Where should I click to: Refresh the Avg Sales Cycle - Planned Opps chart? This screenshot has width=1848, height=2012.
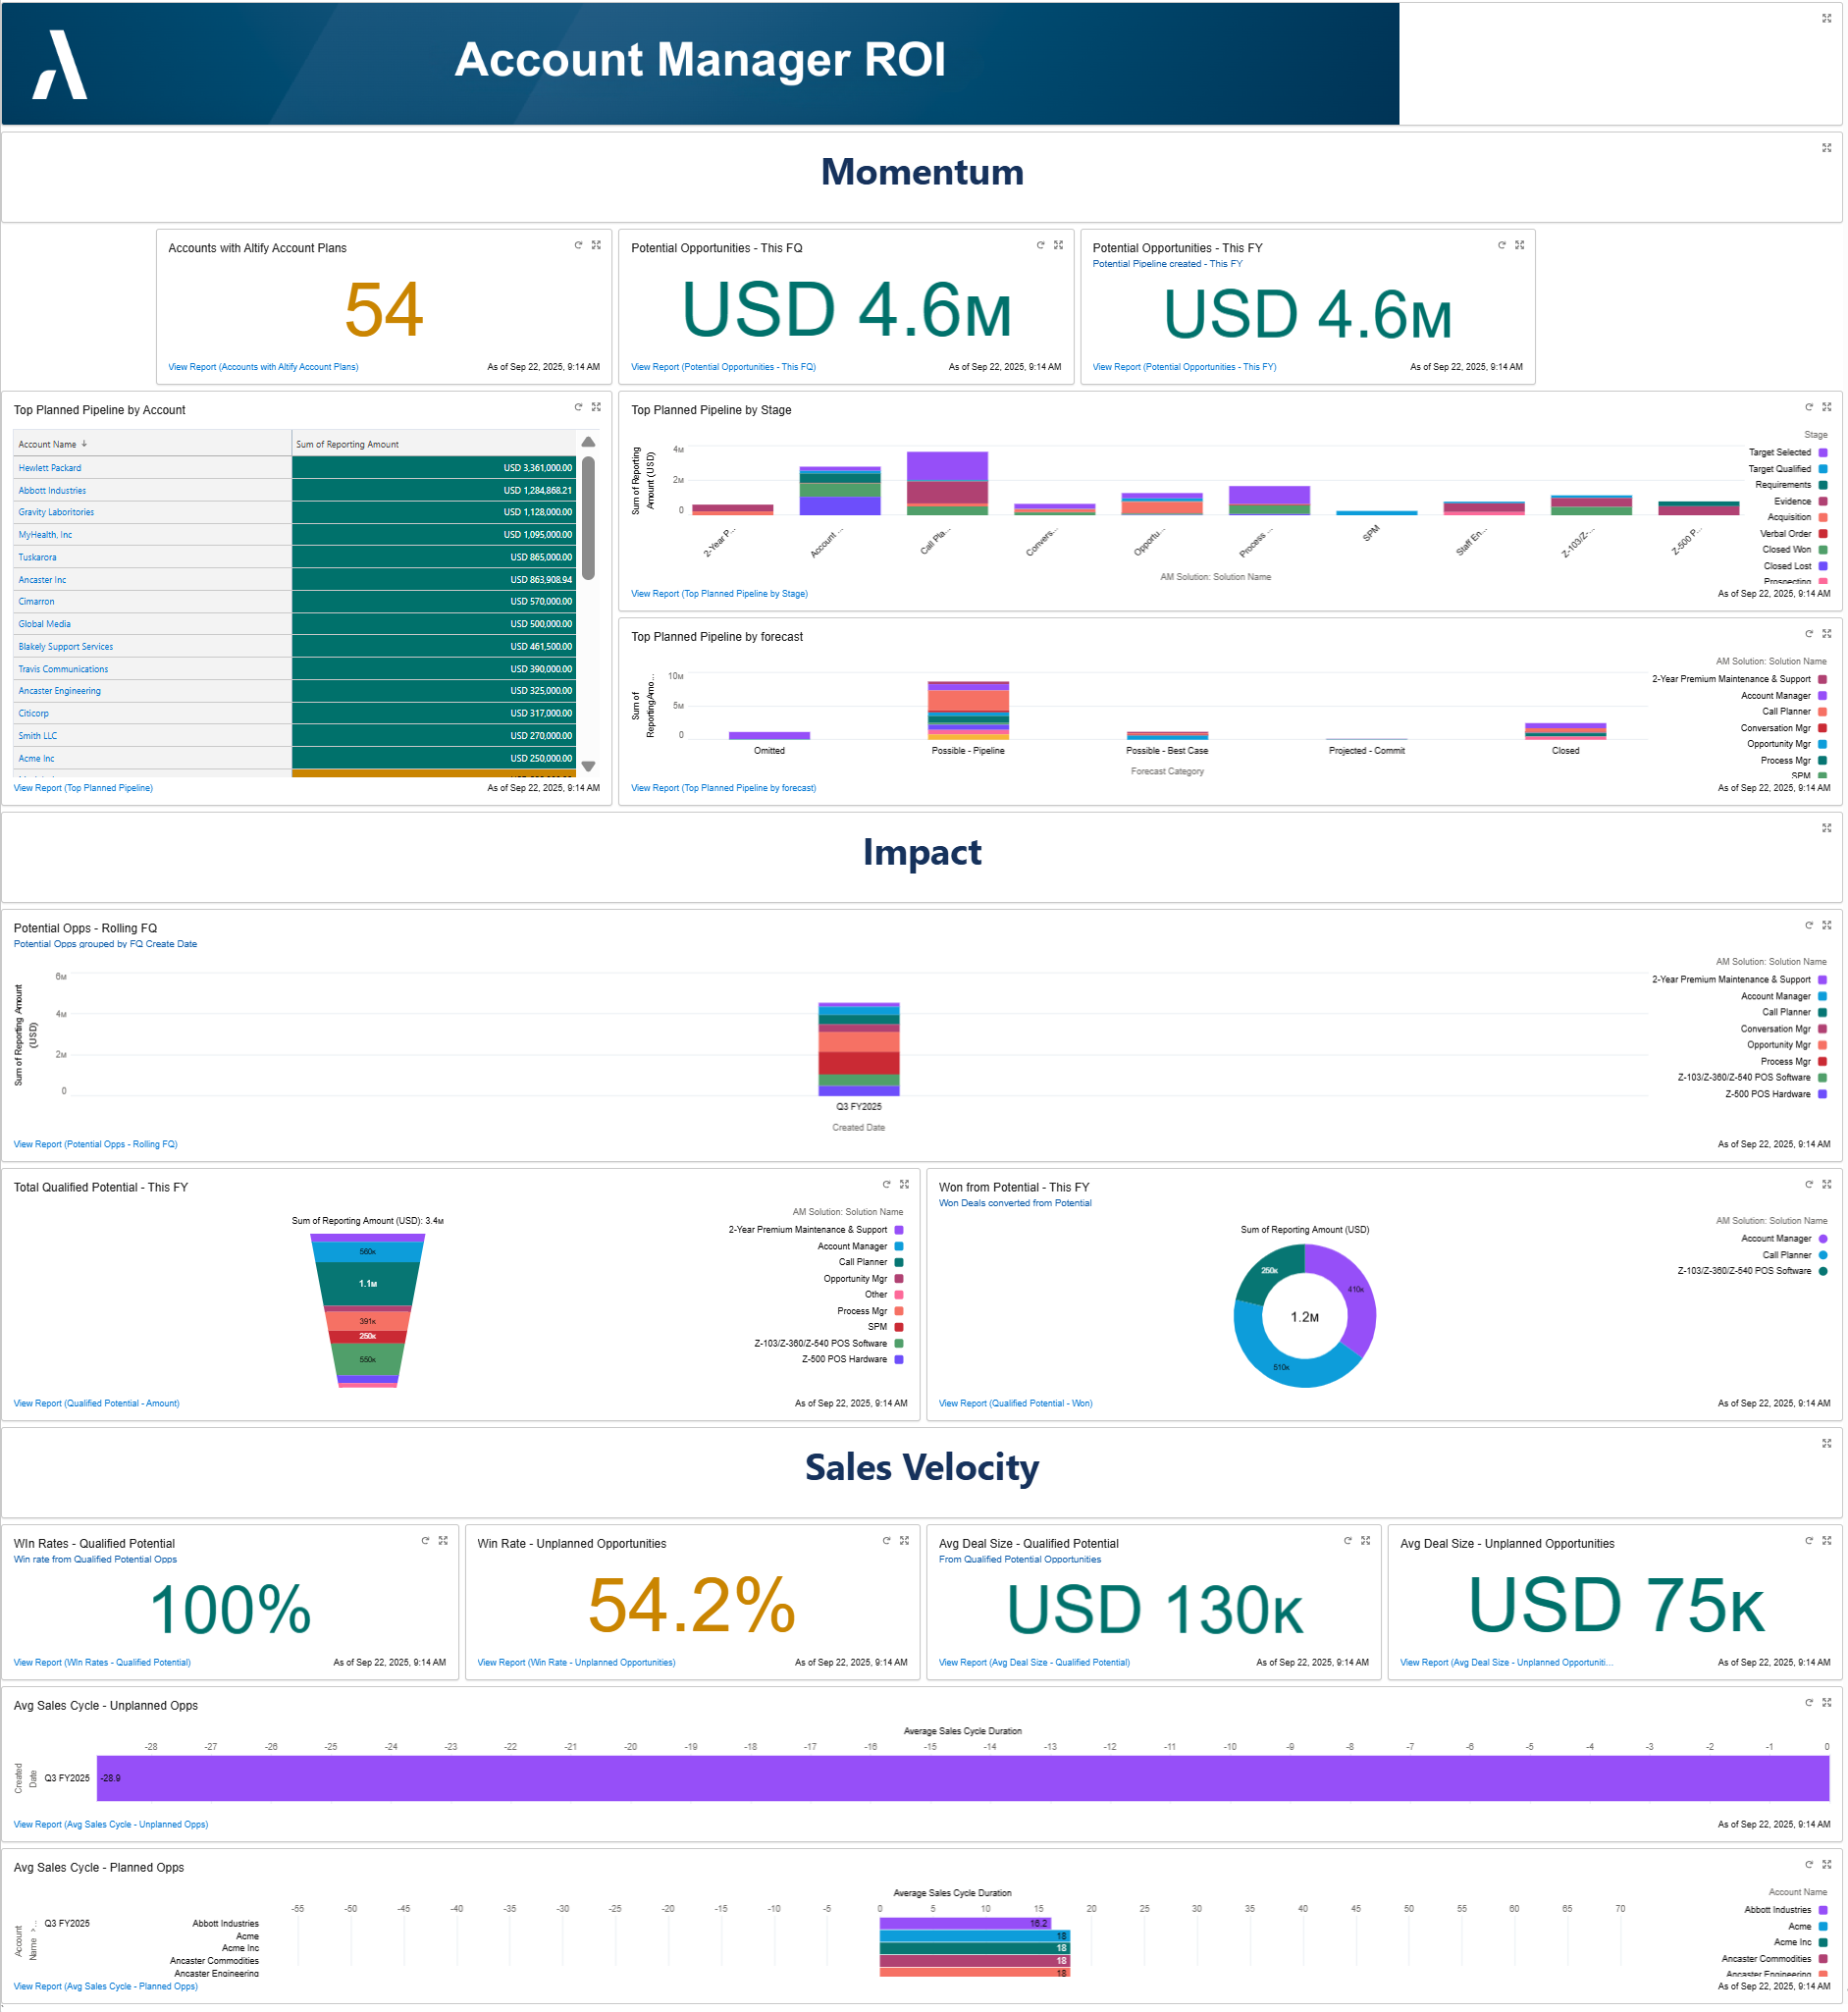[1809, 1865]
